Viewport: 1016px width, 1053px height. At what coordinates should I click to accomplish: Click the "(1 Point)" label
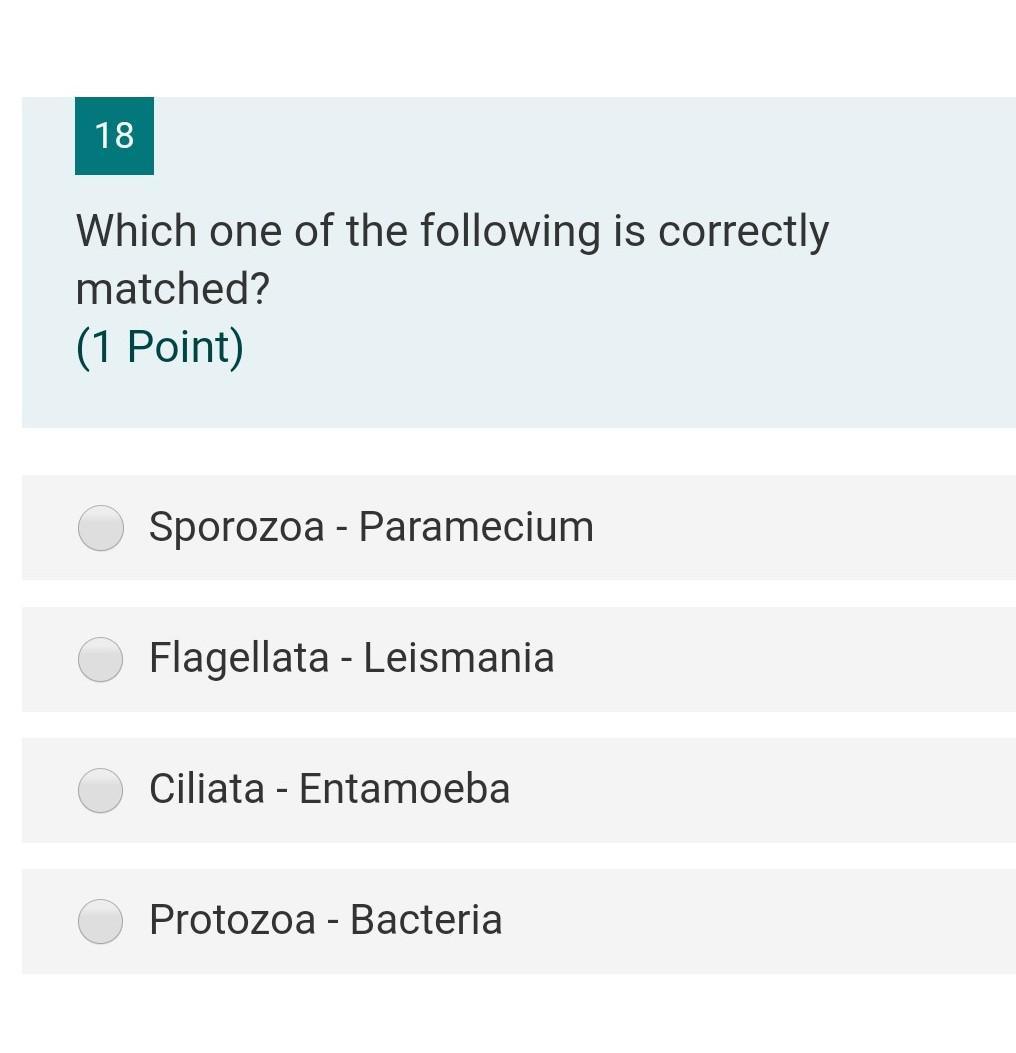coord(160,347)
